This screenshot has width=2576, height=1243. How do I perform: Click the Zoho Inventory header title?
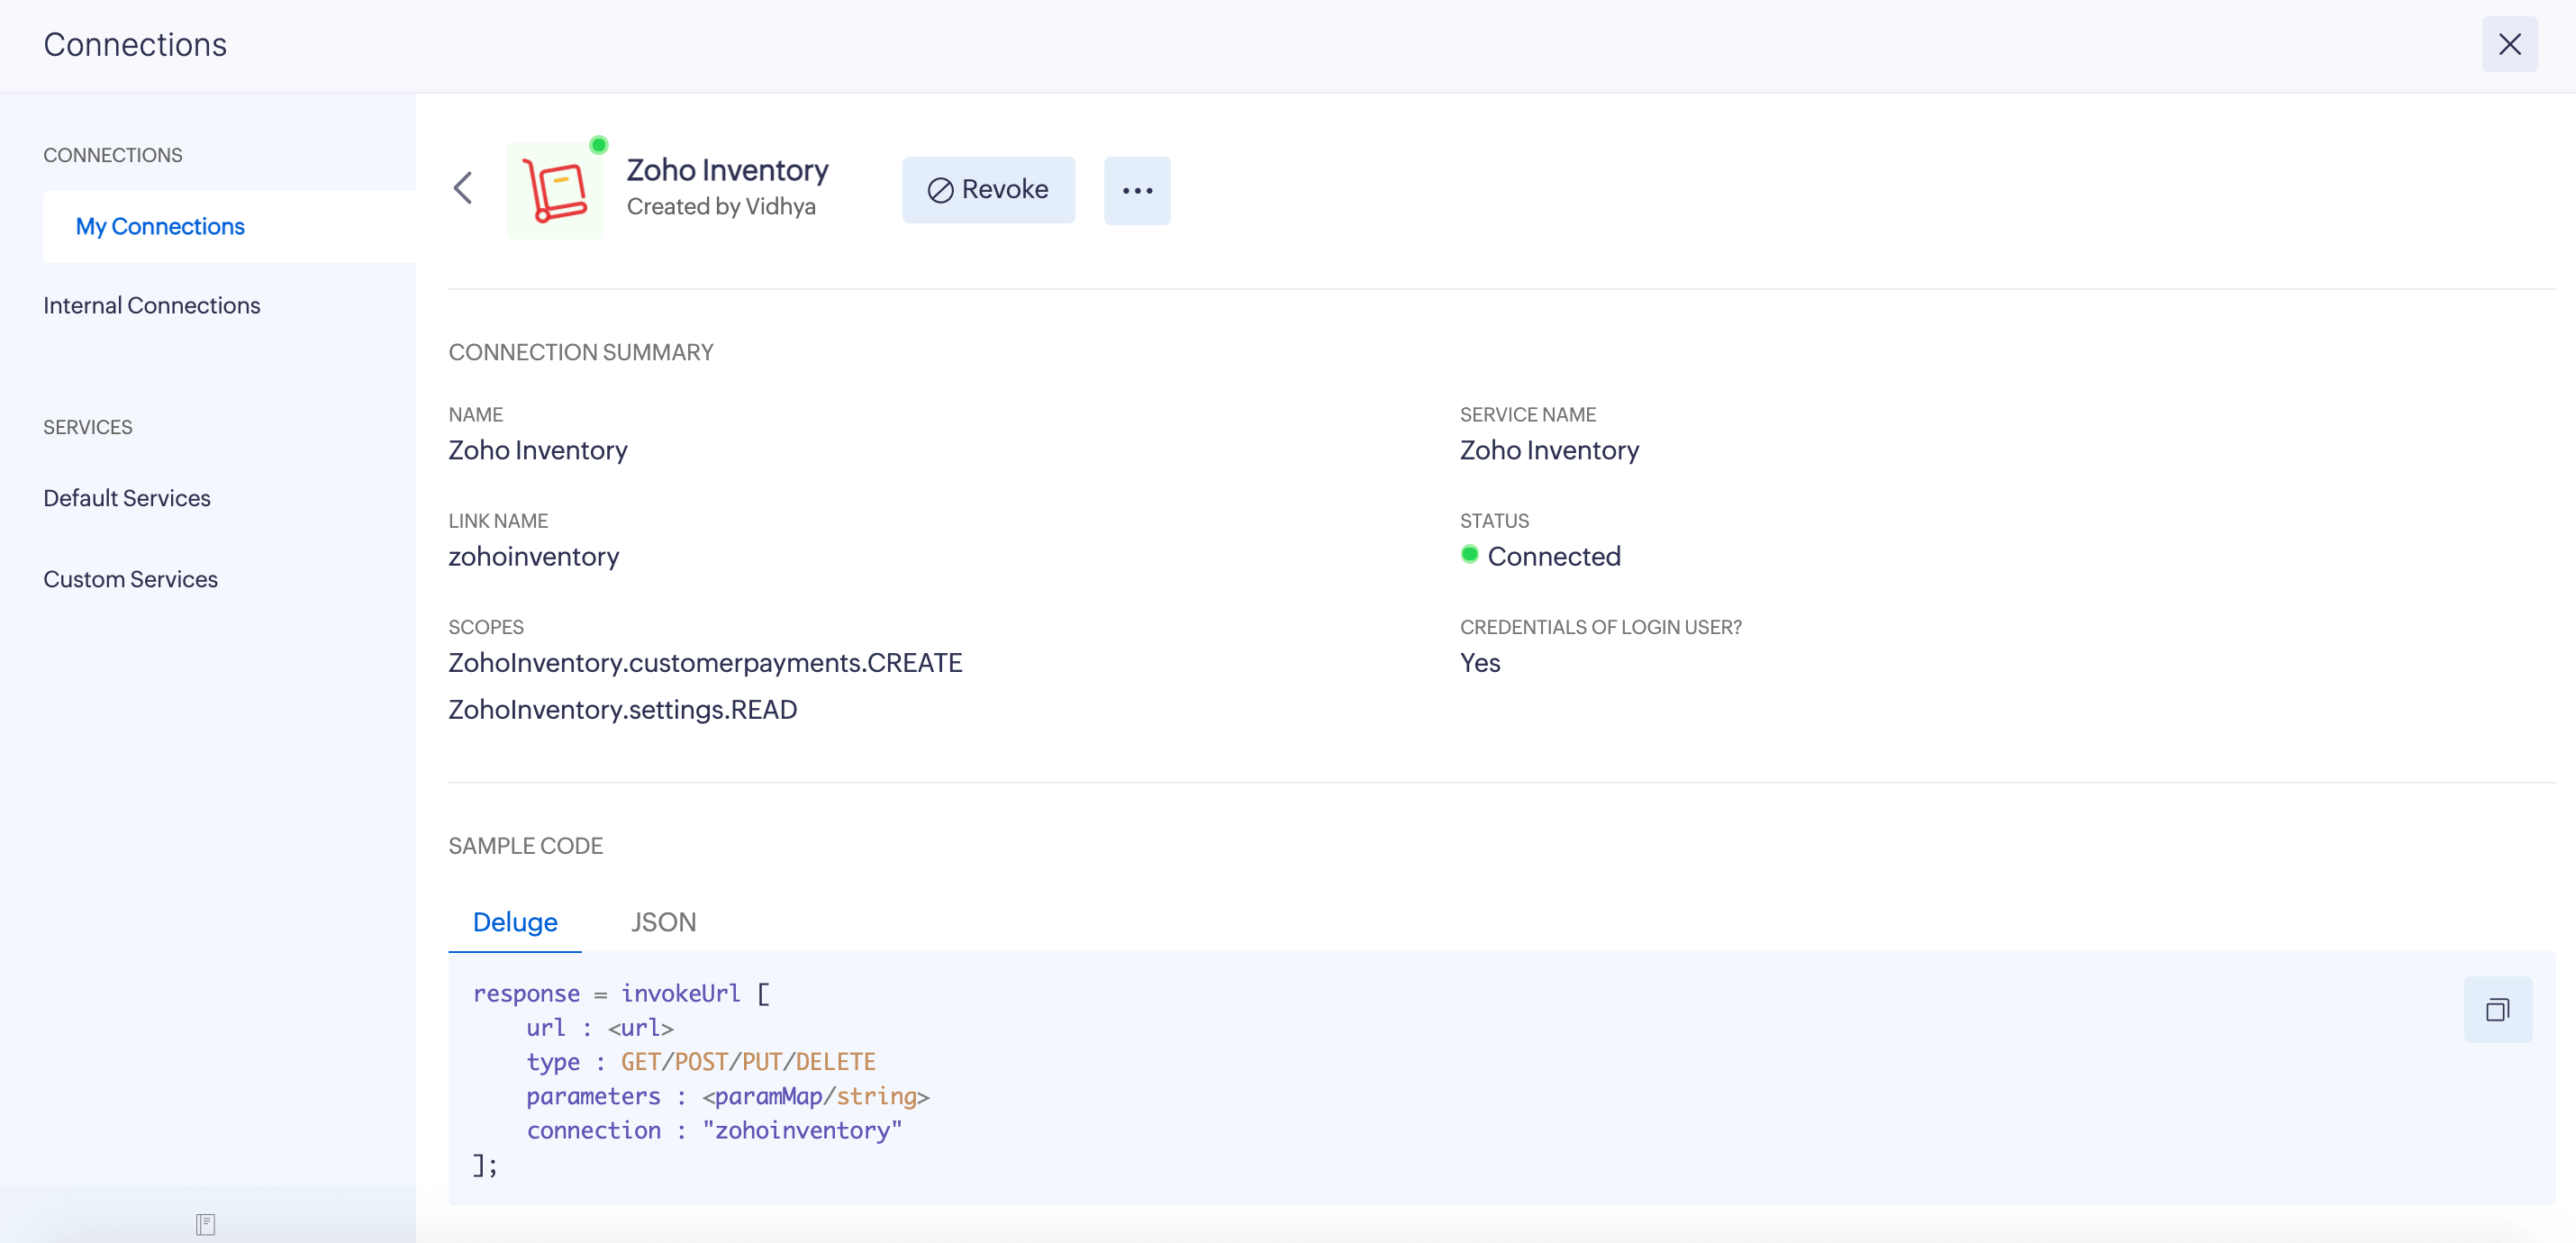727,170
